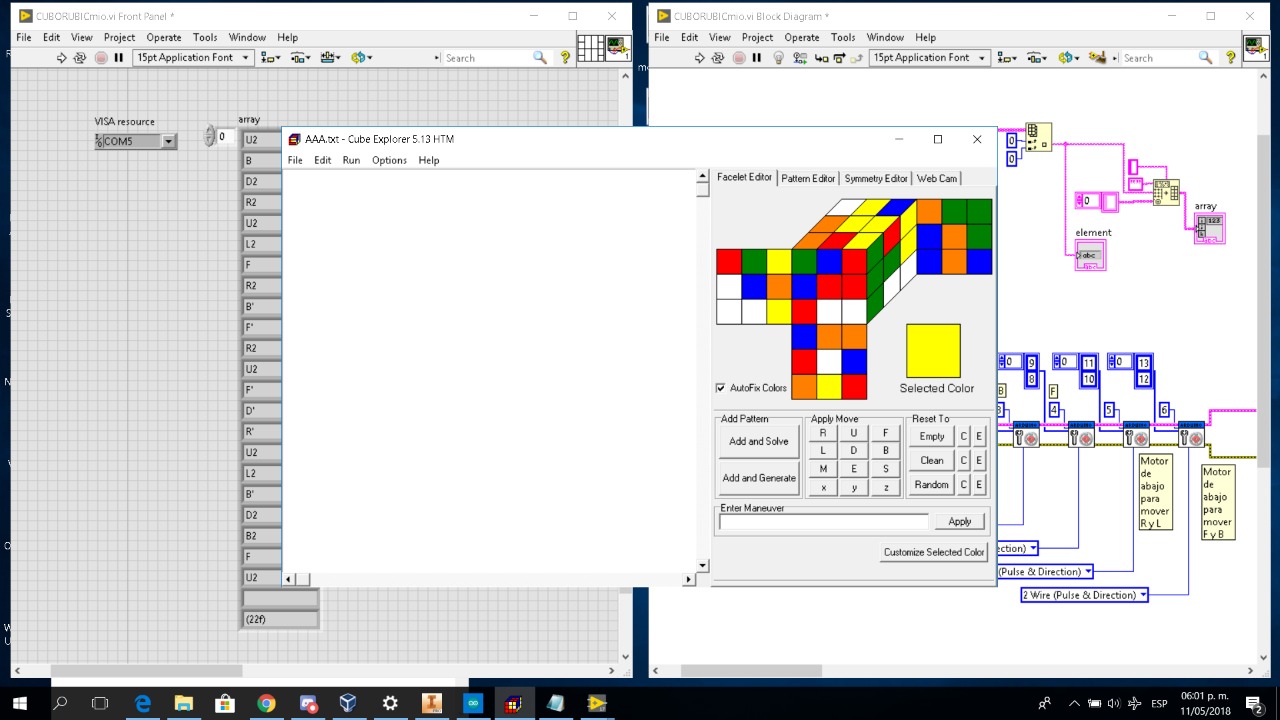Click Block Diagram context help question mark
This screenshot has width=1280, height=720.
tap(1231, 58)
